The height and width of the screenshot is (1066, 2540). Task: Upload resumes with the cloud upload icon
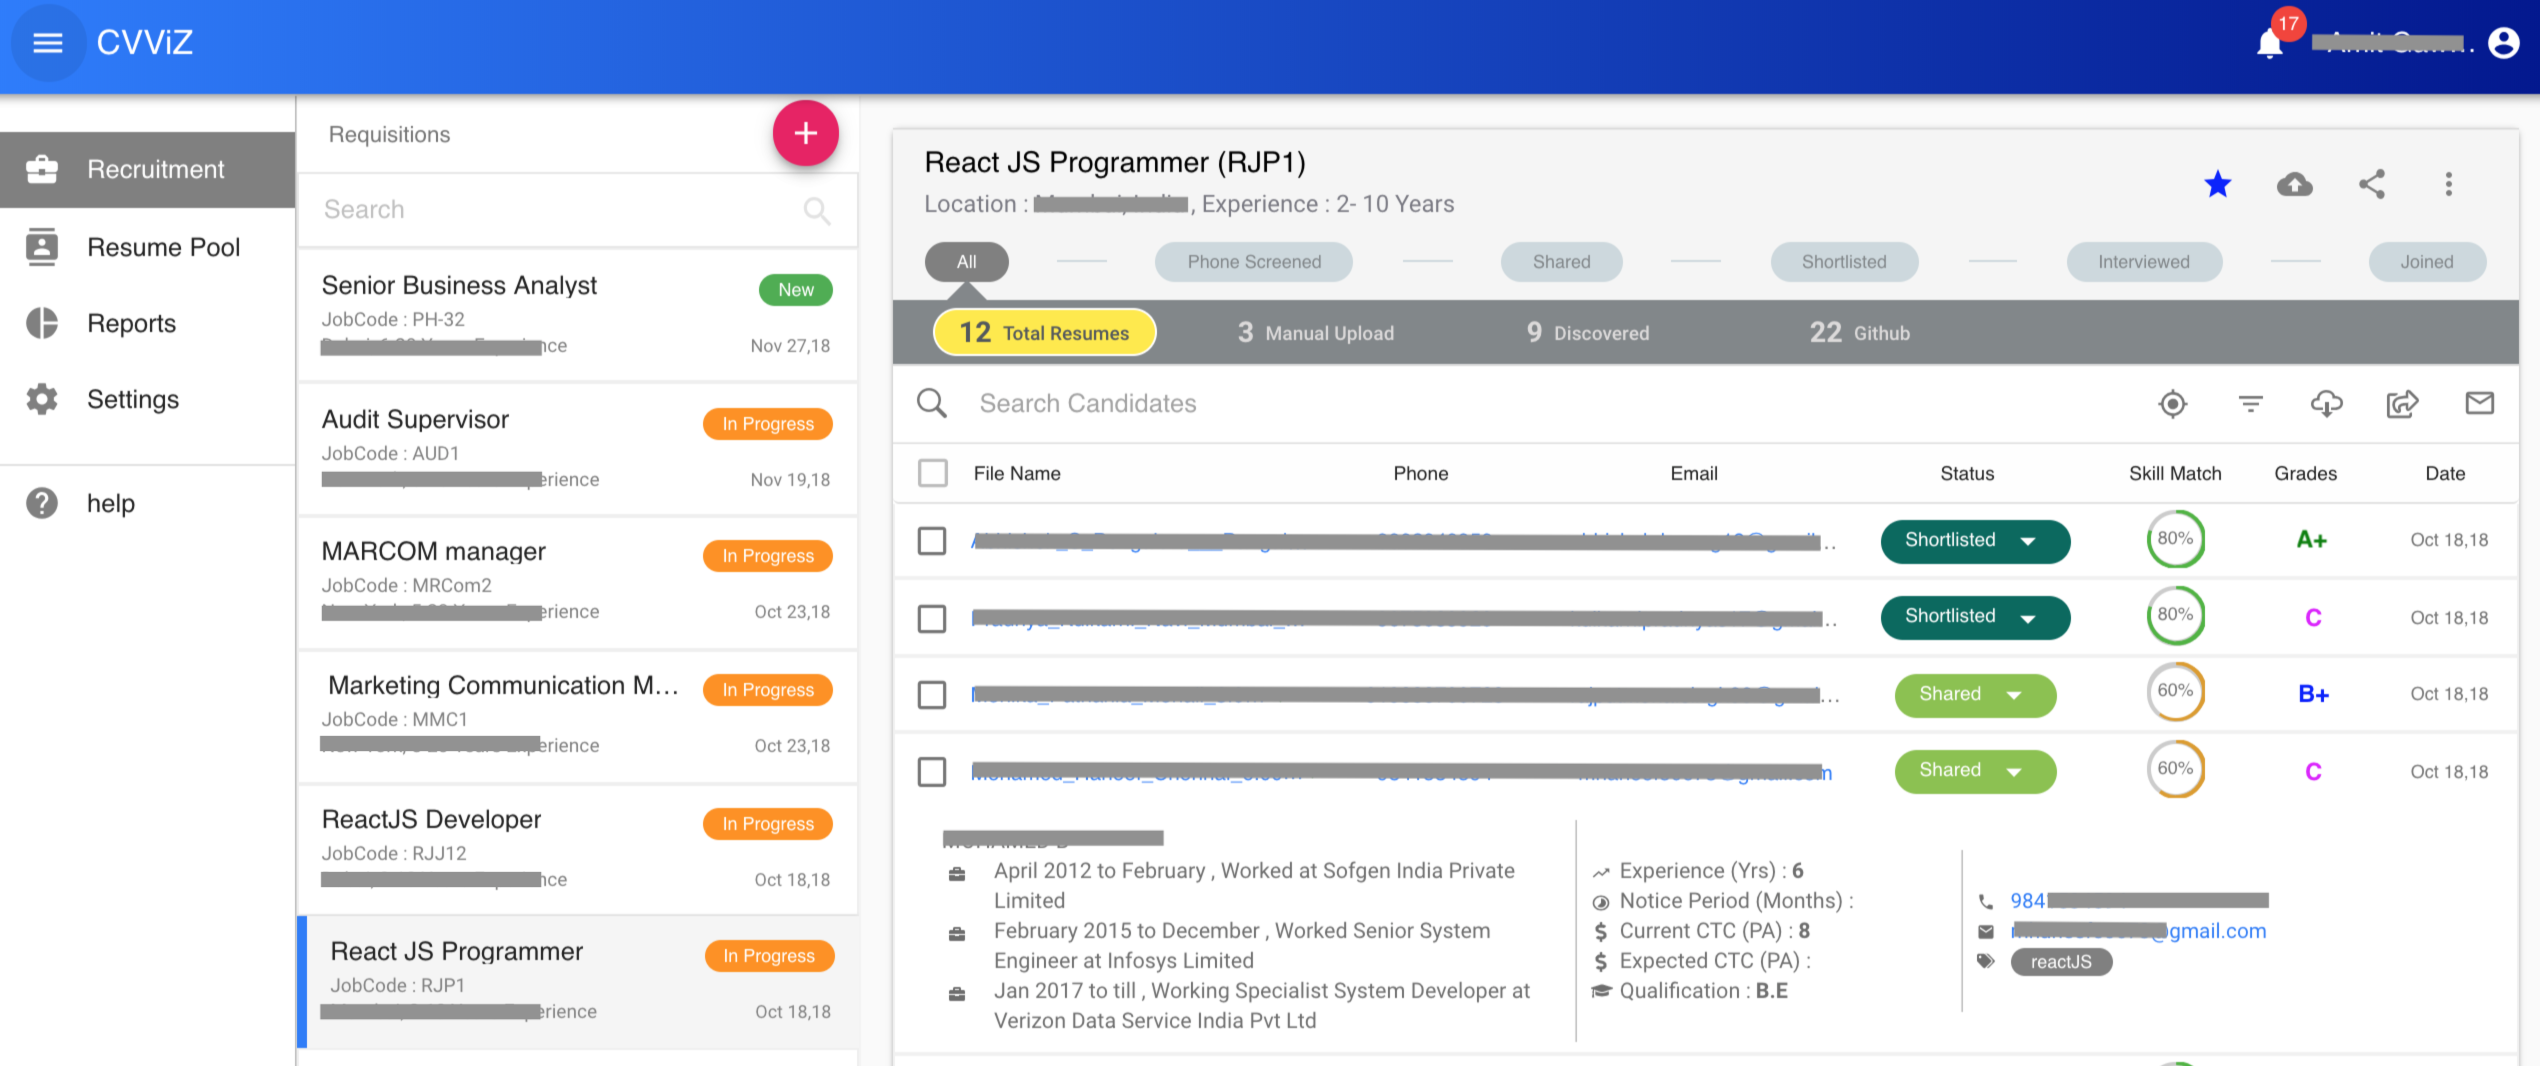[x=2295, y=184]
